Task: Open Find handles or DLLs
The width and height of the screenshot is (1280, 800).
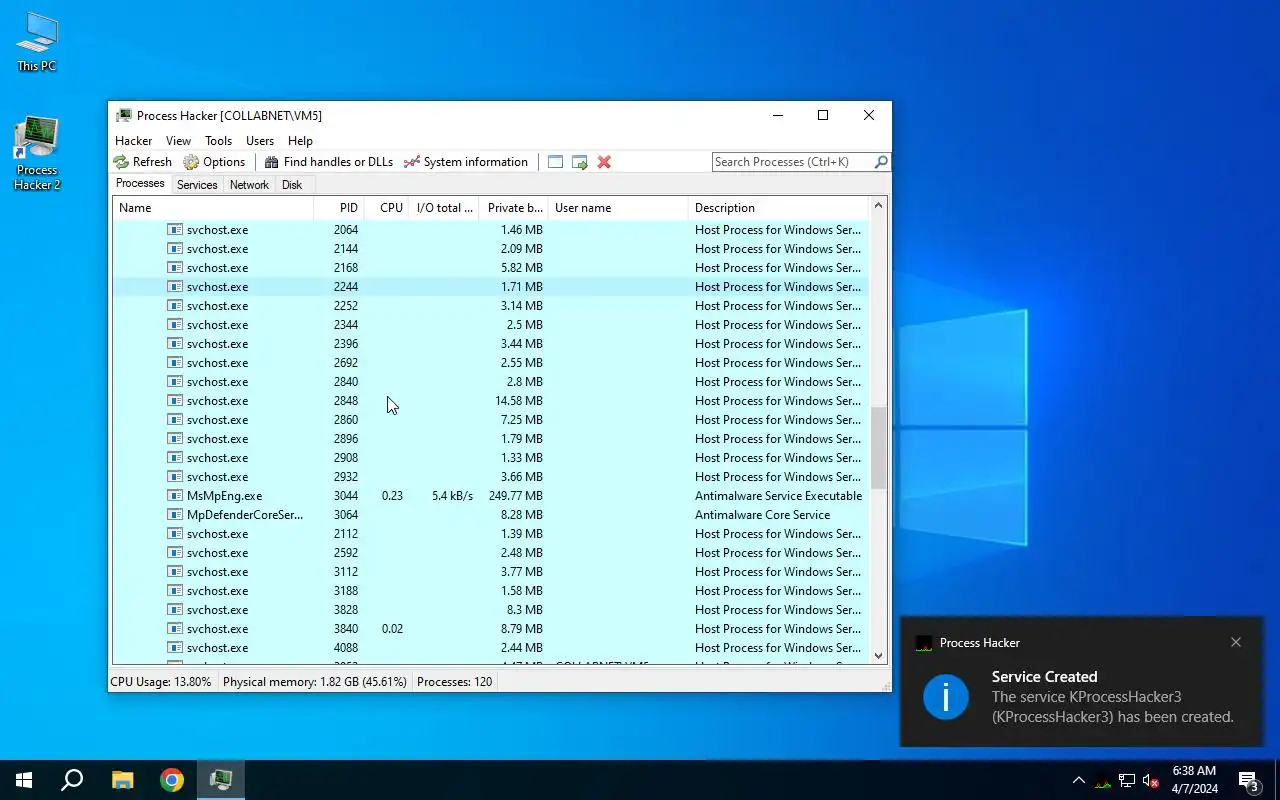Action: (x=328, y=162)
